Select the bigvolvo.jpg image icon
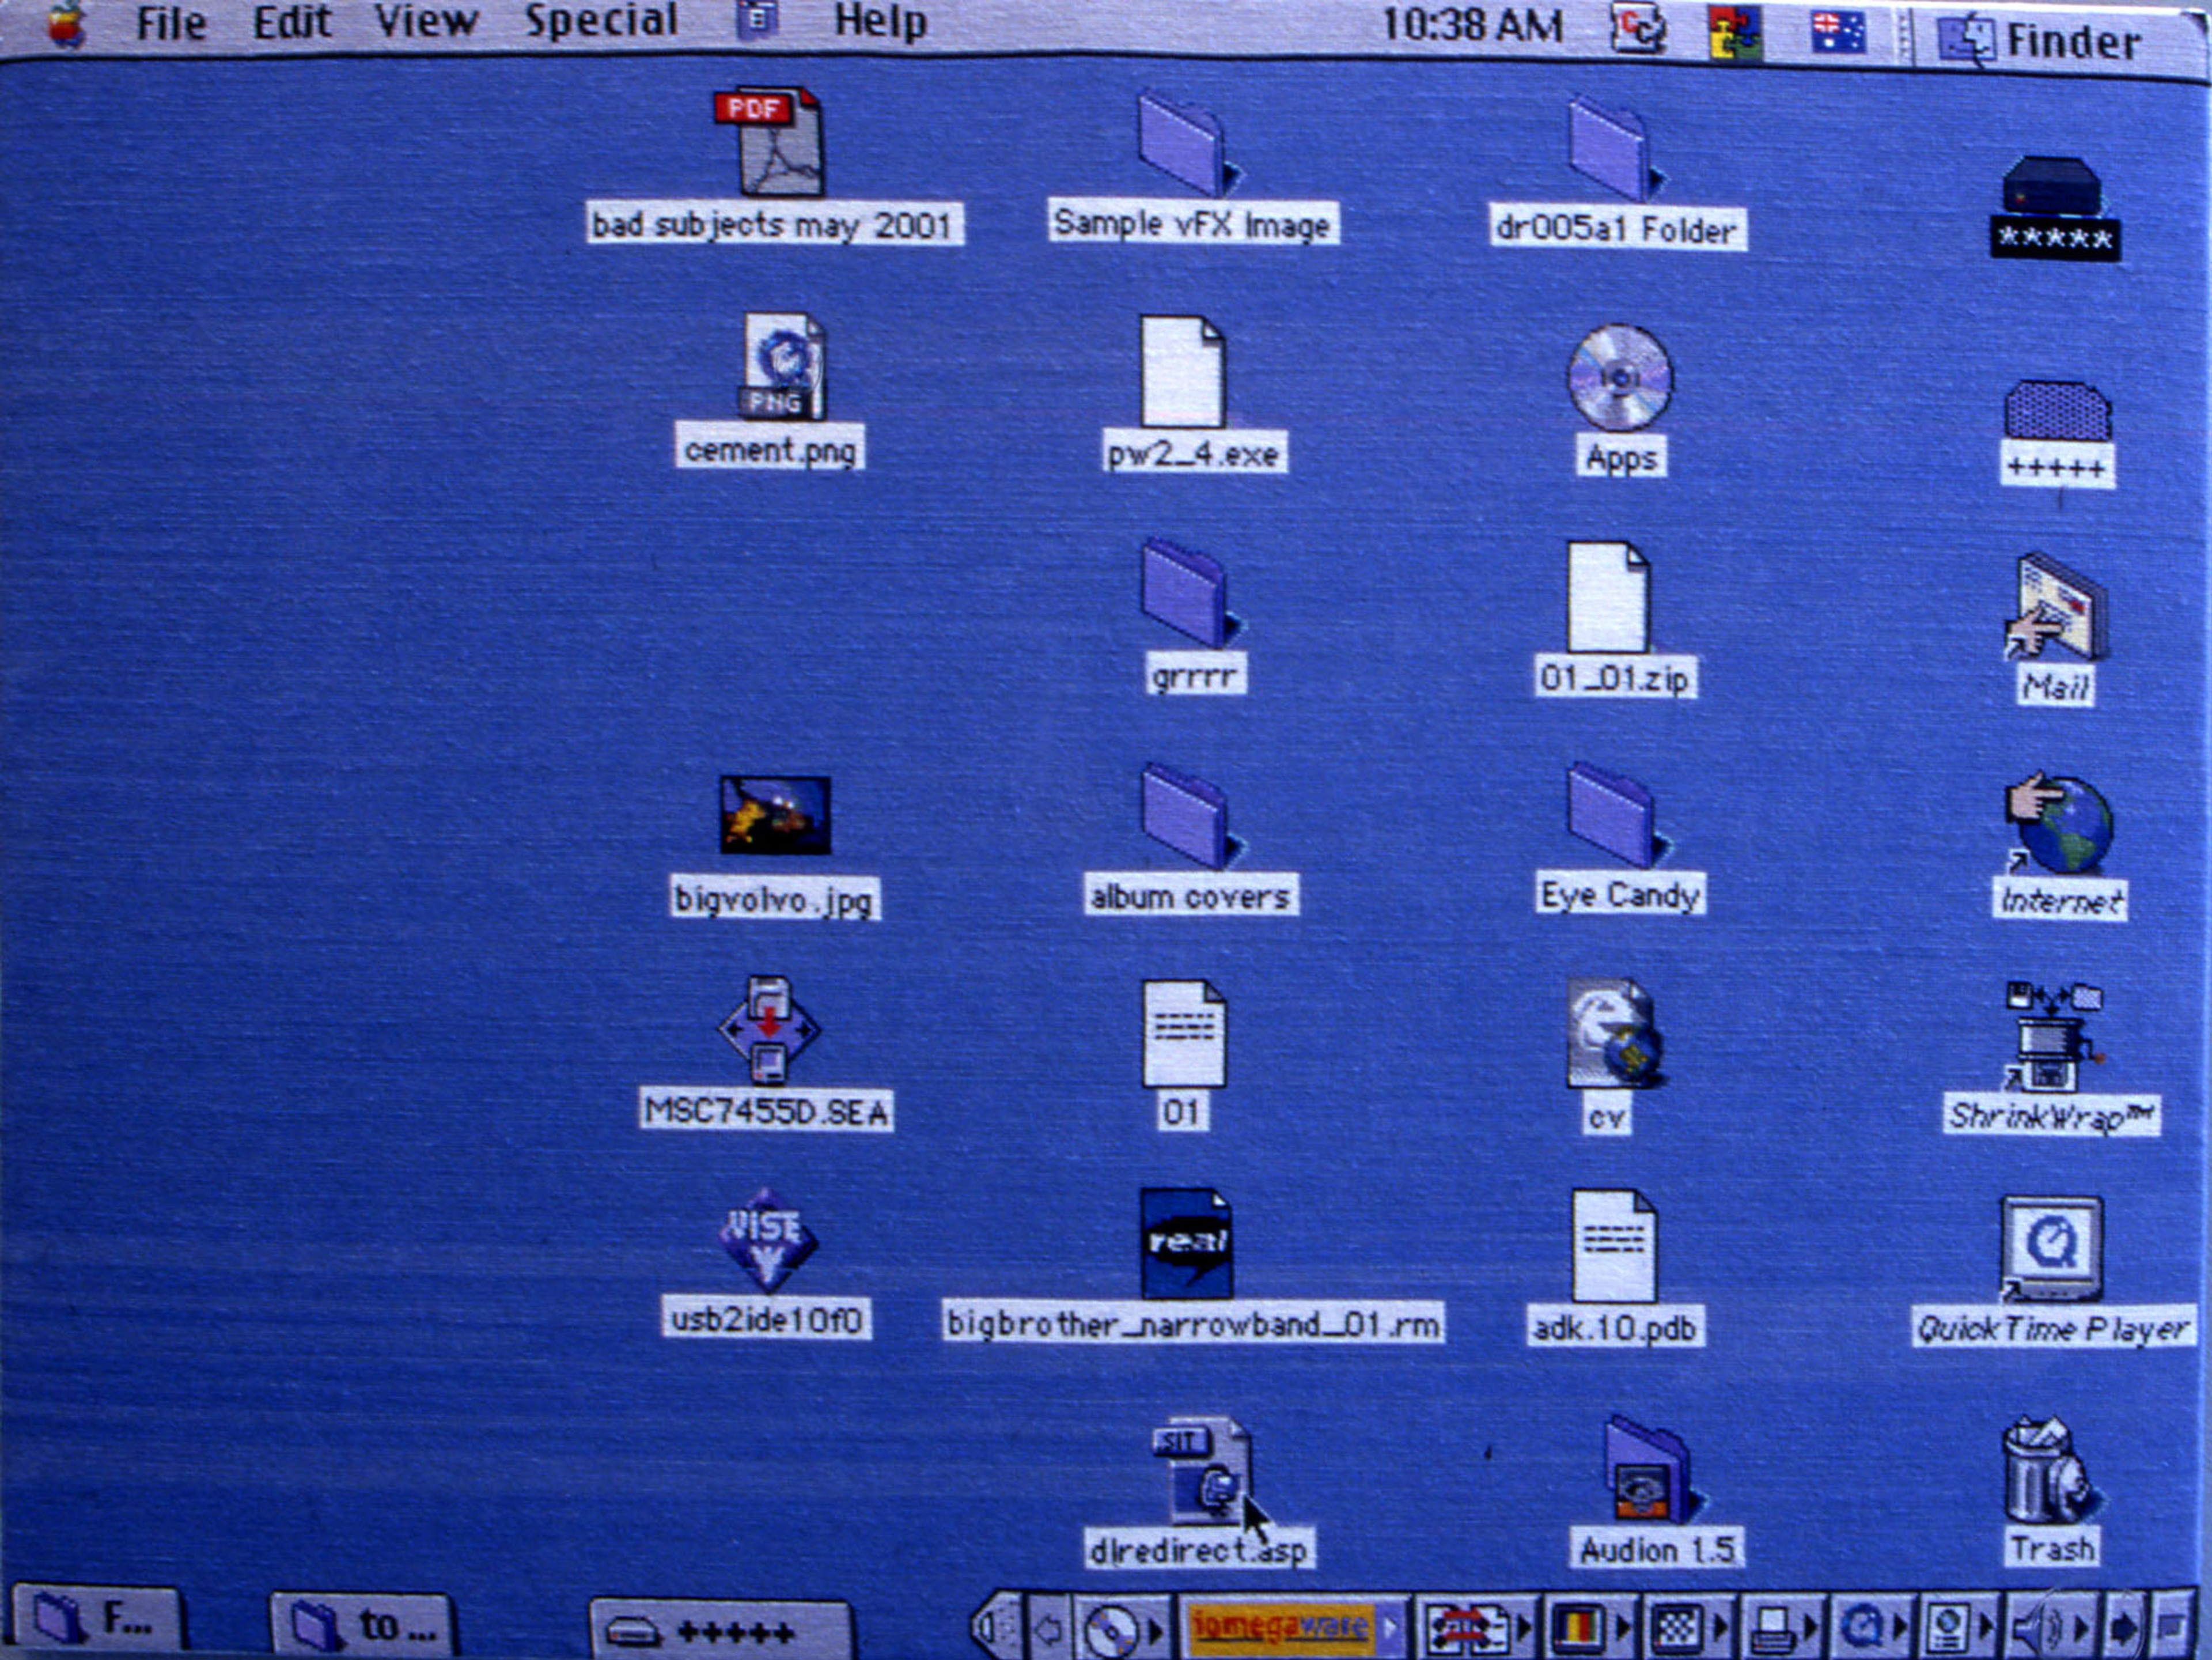This screenshot has height=1660, width=2212. [774, 815]
